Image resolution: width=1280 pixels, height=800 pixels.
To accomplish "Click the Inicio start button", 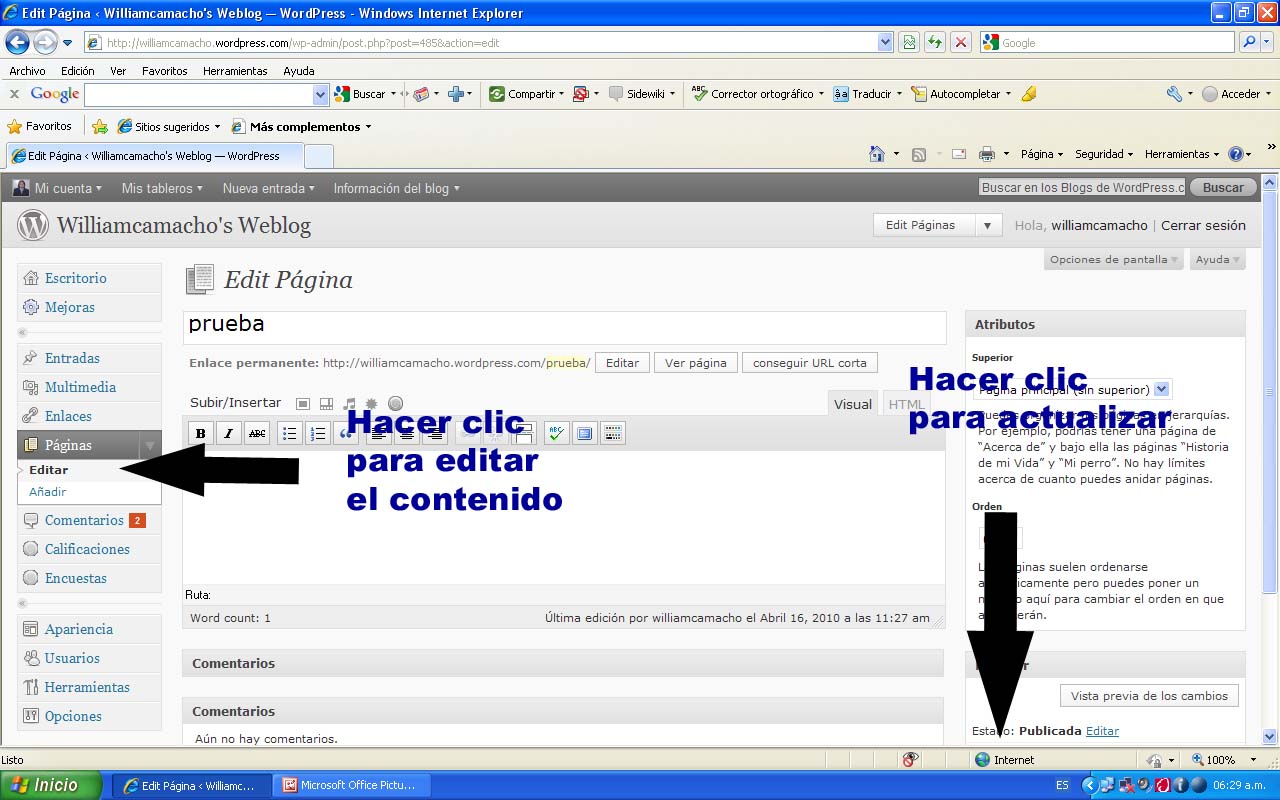I will pyautogui.click(x=51, y=785).
